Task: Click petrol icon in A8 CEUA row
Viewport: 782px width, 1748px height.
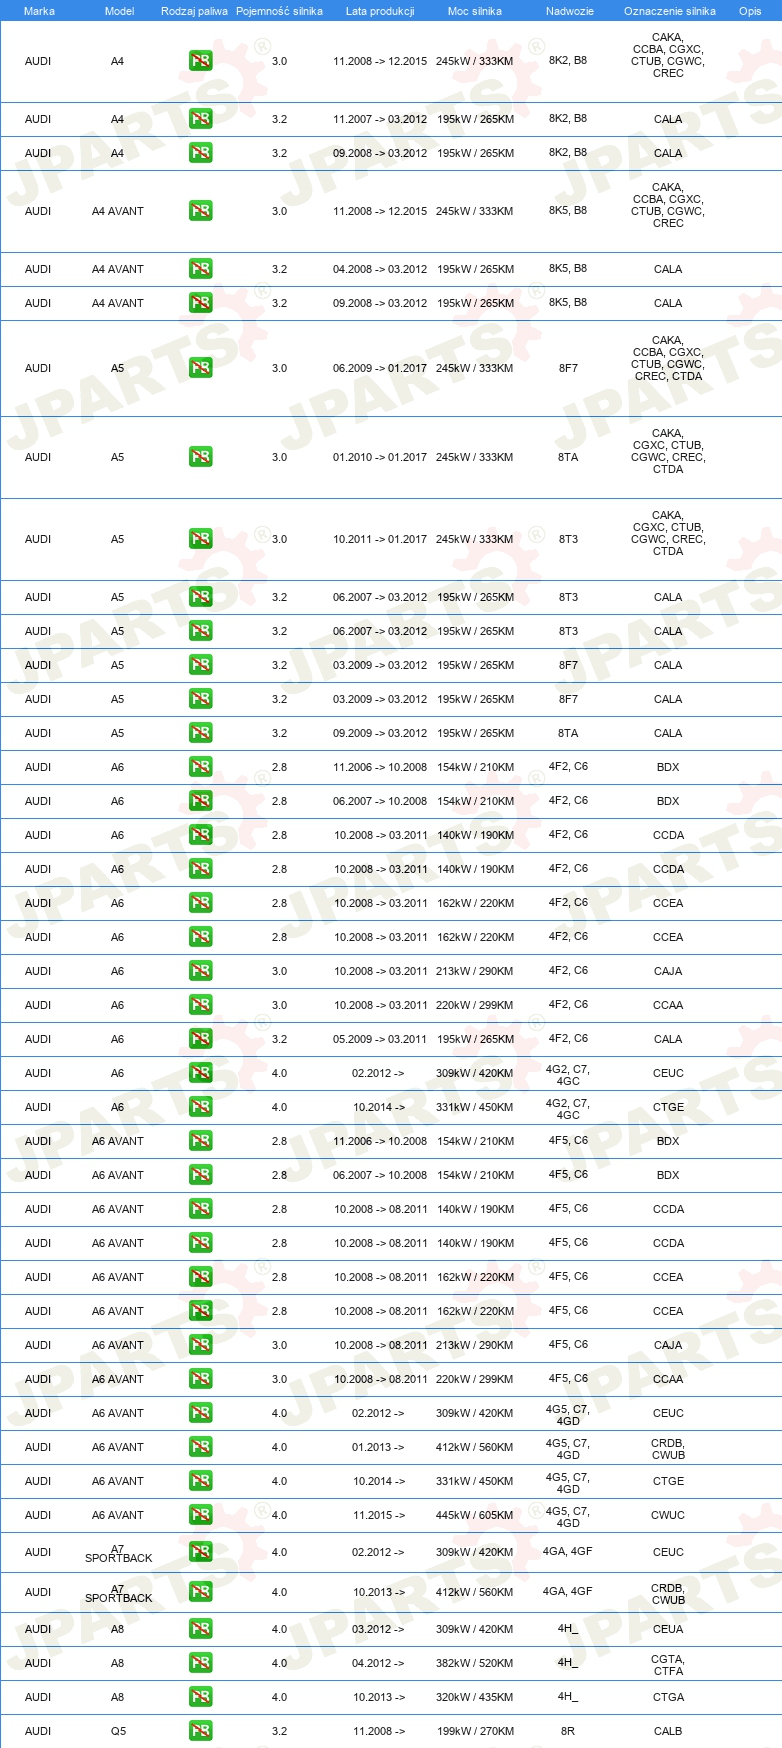Action: [201, 1629]
